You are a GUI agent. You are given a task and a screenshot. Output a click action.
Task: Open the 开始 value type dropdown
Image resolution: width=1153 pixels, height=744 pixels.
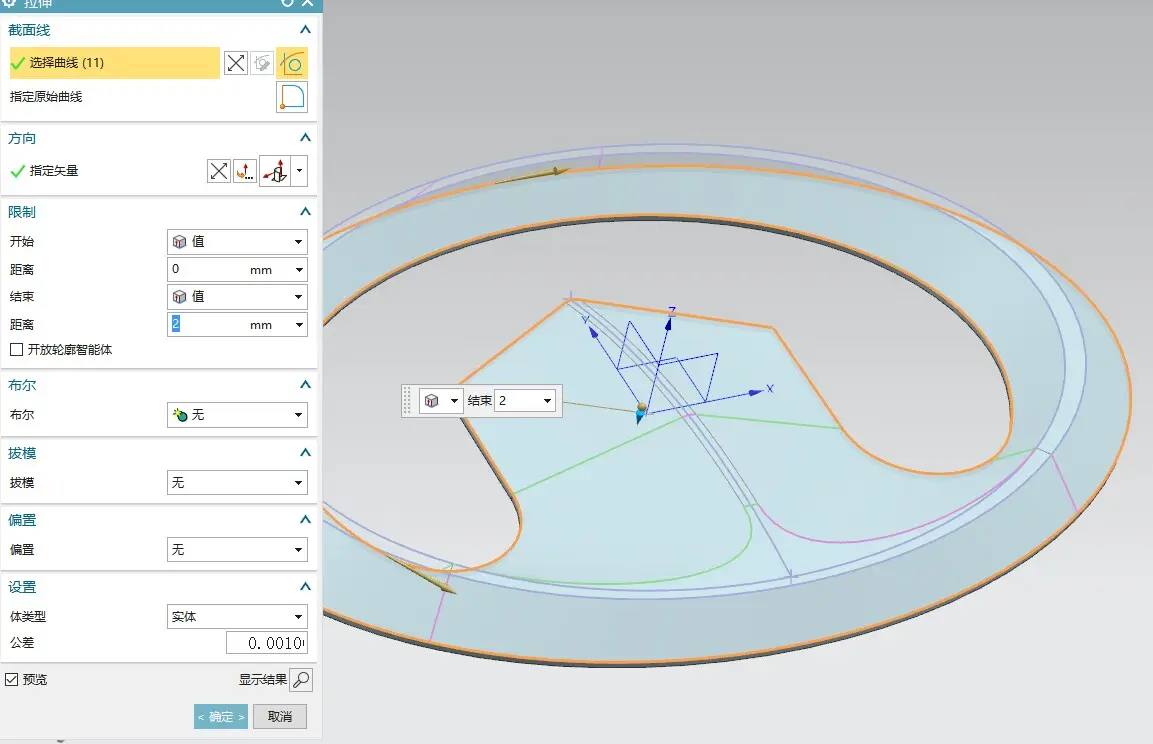coord(237,242)
